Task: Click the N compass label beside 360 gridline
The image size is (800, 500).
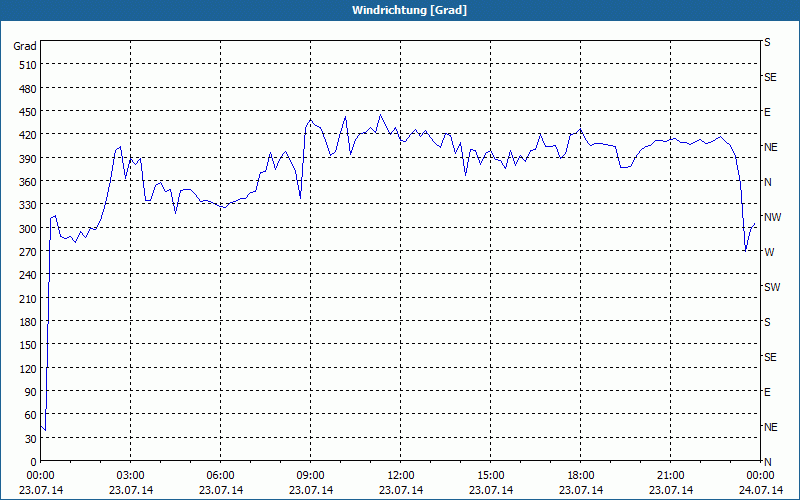Action: click(x=767, y=182)
